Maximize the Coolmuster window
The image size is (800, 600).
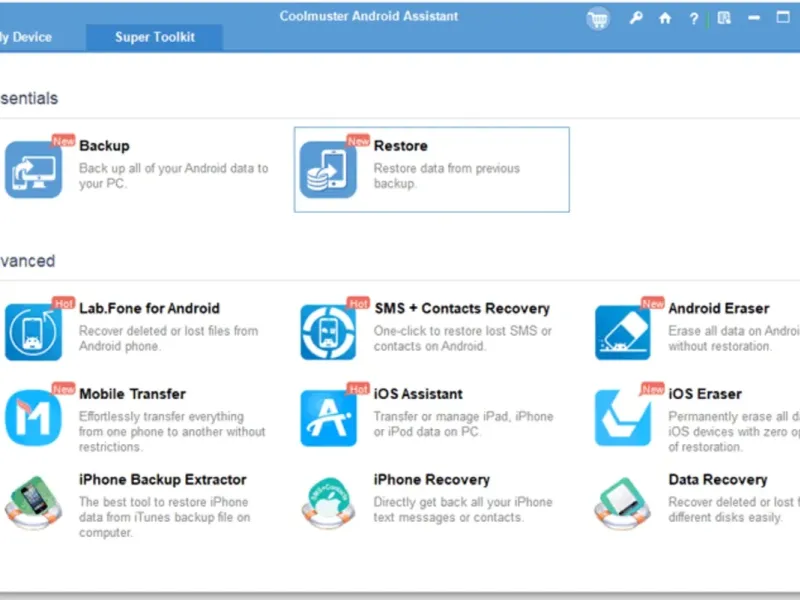783,17
